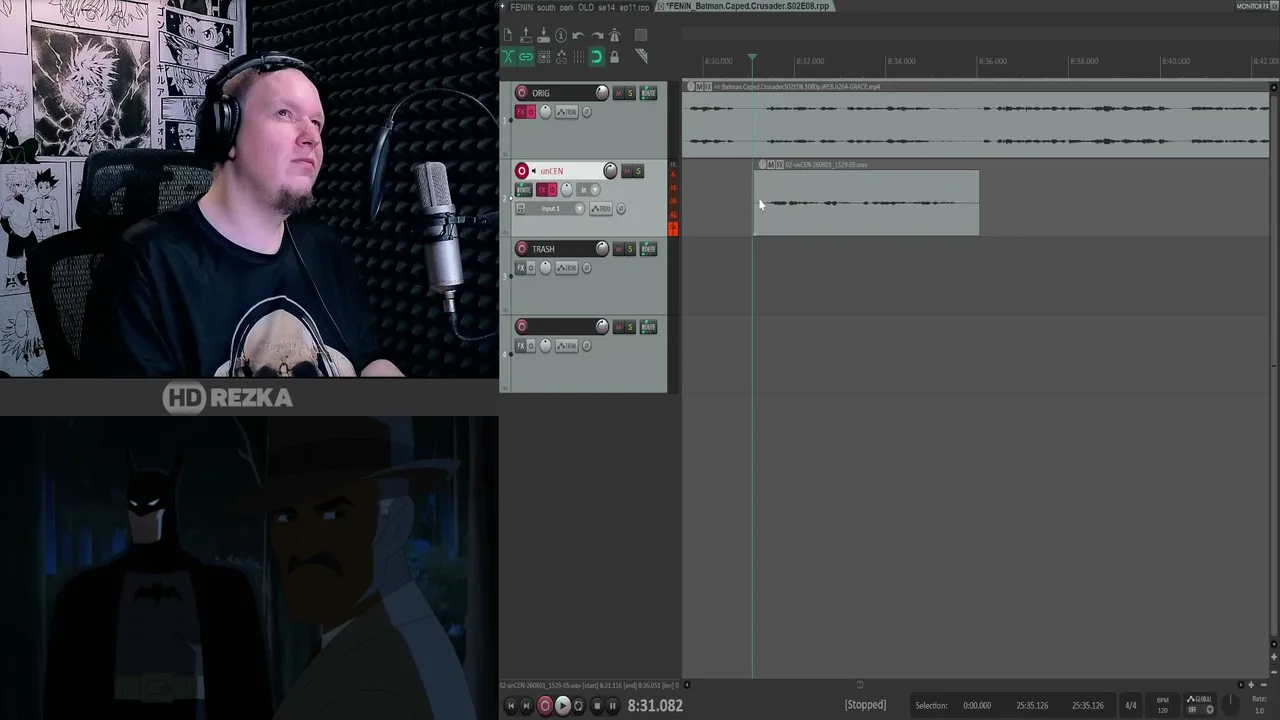Viewport: 1280px width, 720px height.
Task: Click the Redo arrow icon
Action: click(597, 35)
